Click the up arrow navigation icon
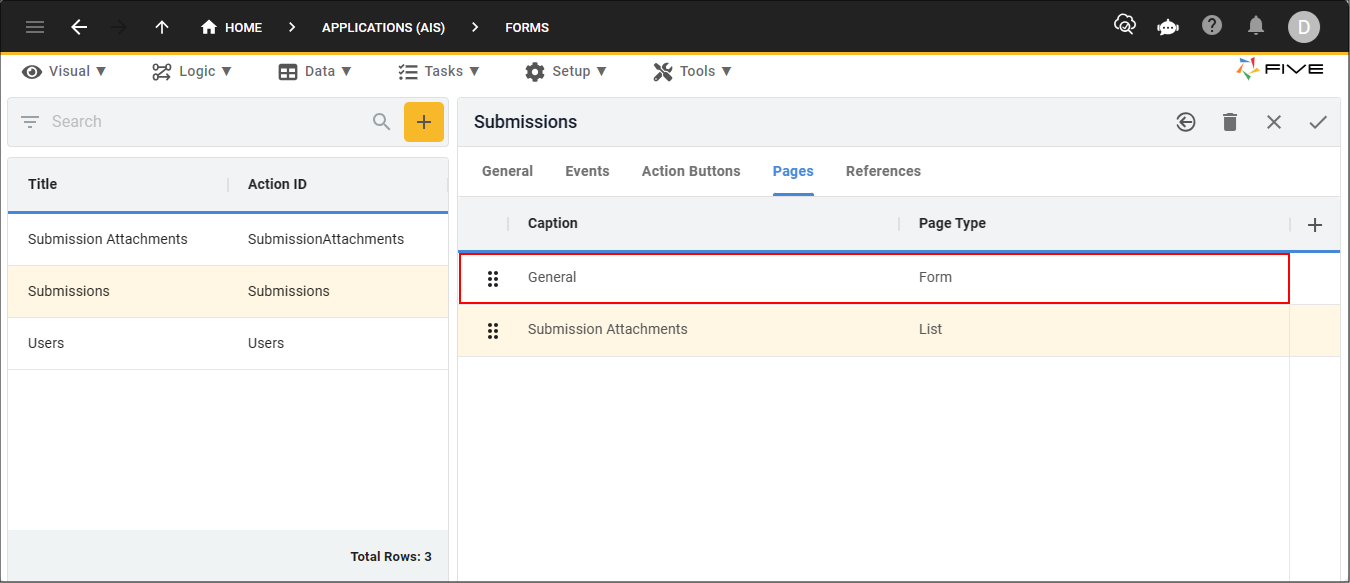 point(162,27)
